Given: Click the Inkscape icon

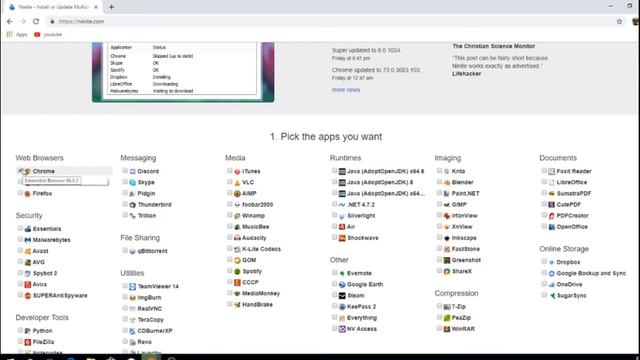Looking at the screenshot, I should click(447, 238).
